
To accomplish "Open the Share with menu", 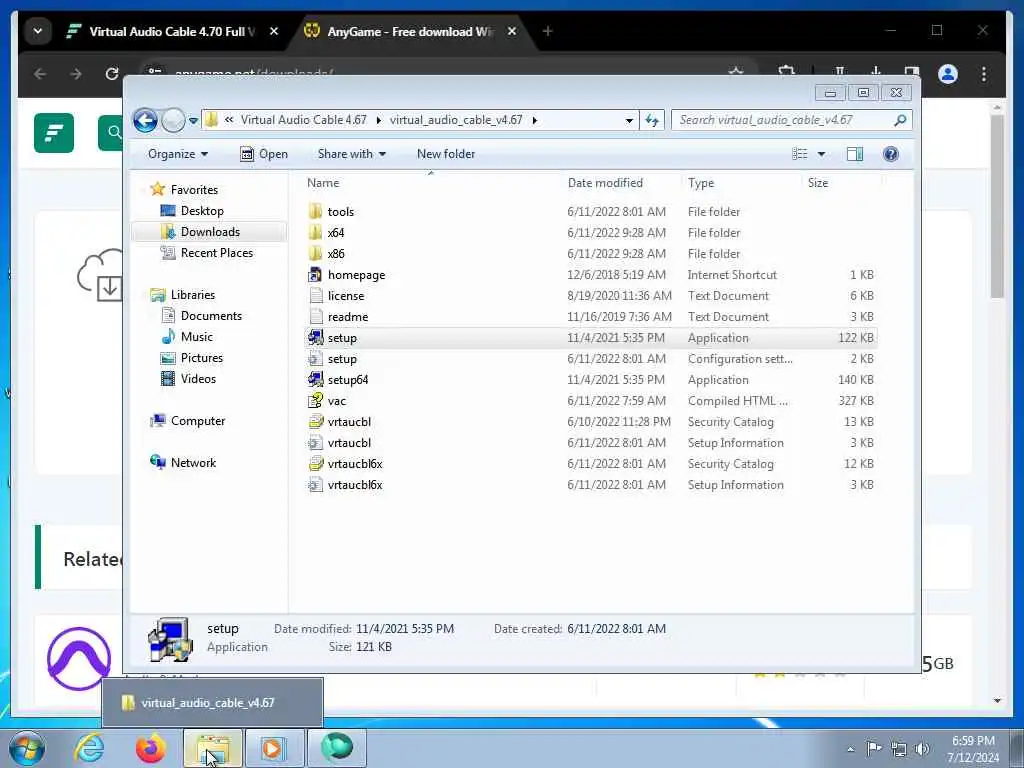I will coord(351,154).
